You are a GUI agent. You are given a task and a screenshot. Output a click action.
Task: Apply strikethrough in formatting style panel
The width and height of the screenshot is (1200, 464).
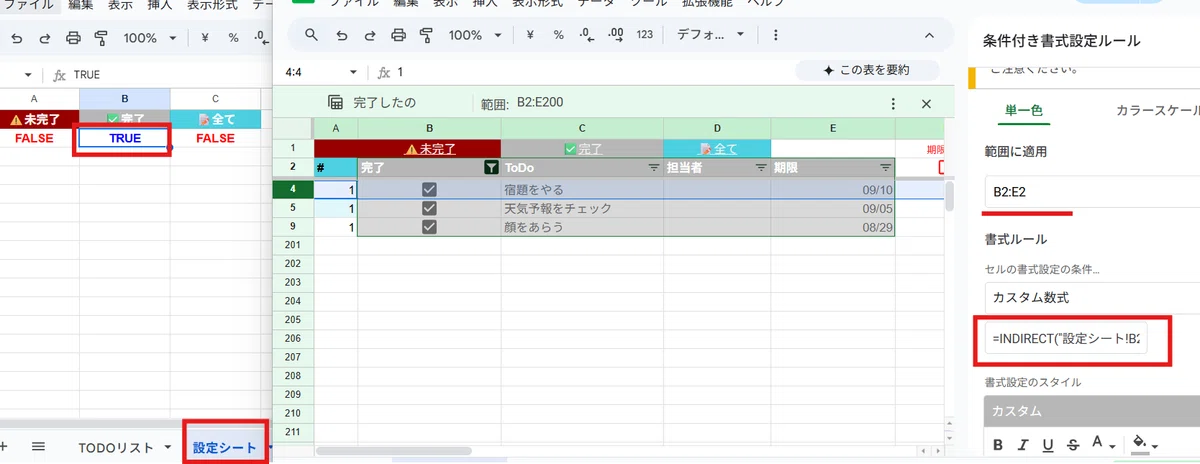click(x=1073, y=444)
